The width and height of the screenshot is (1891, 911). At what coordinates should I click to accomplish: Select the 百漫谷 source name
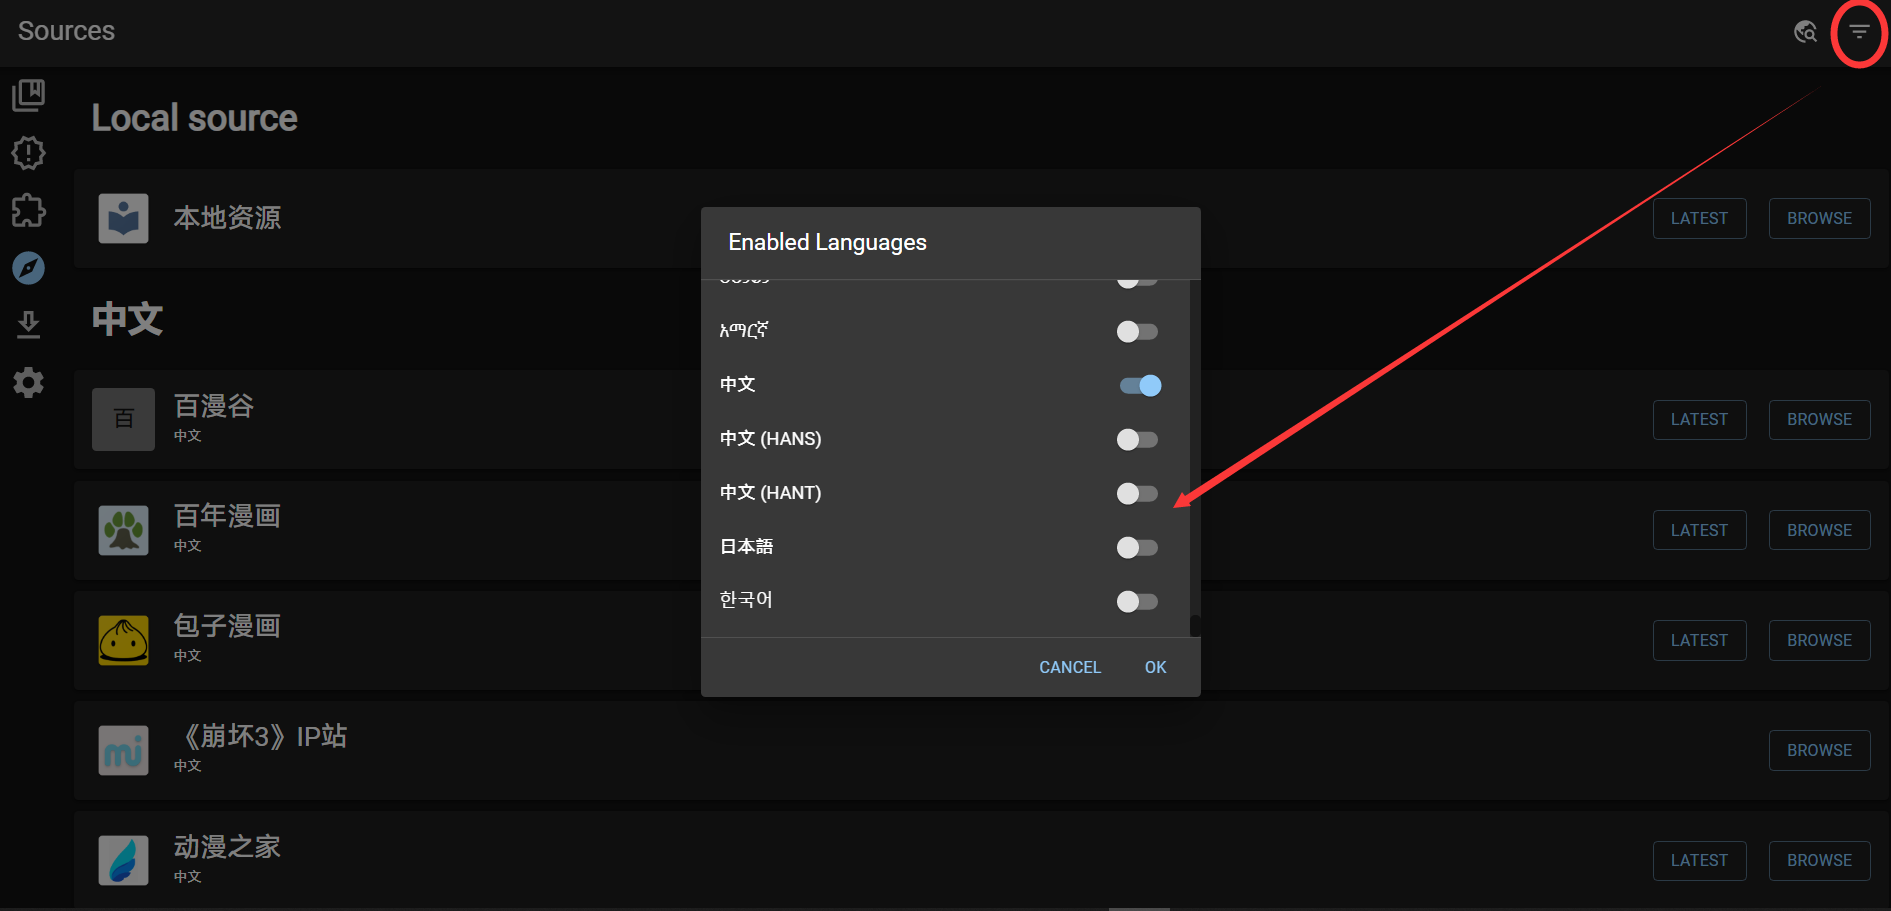click(214, 406)
